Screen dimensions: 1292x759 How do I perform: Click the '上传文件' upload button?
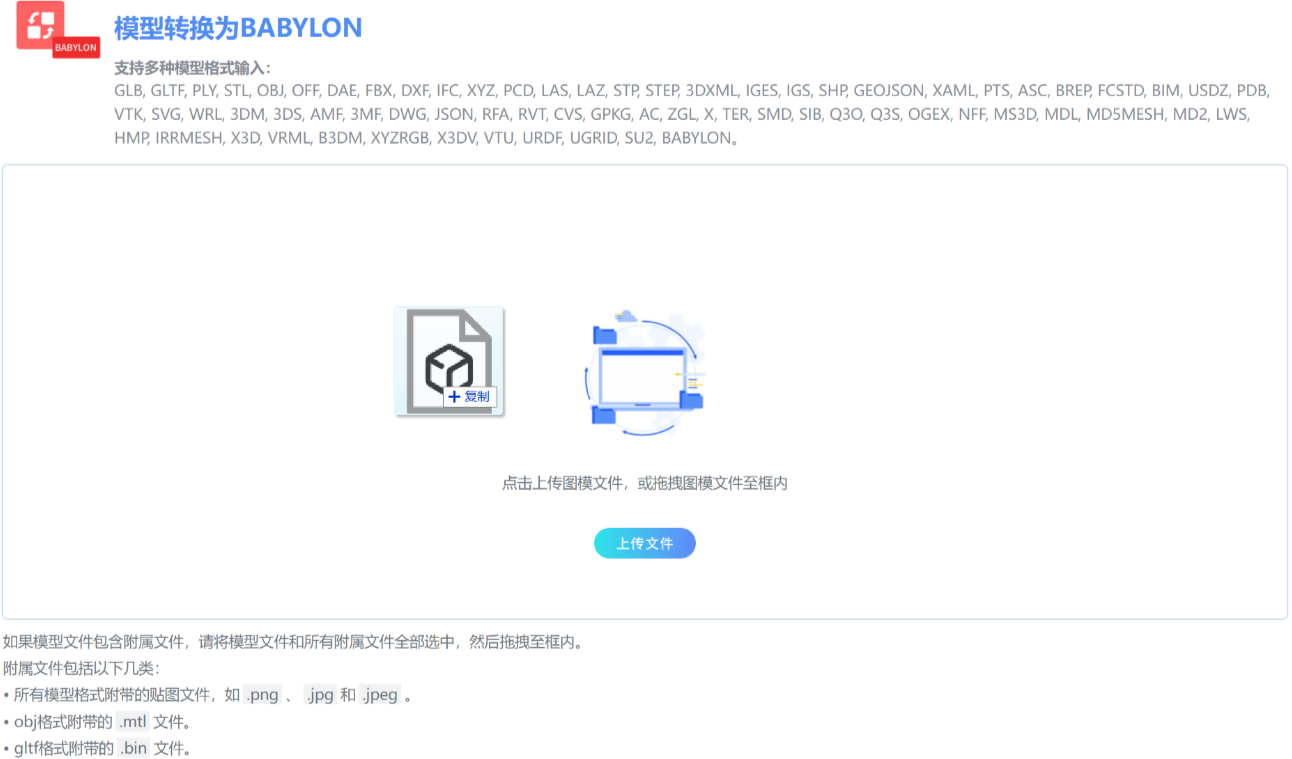[645, 543]
